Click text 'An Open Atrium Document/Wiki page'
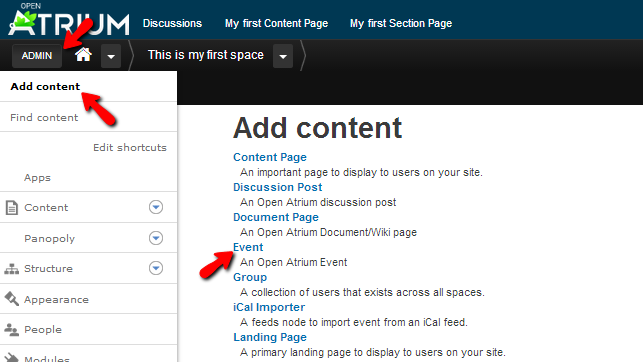 pyautogui.click(x=328, y=232)
